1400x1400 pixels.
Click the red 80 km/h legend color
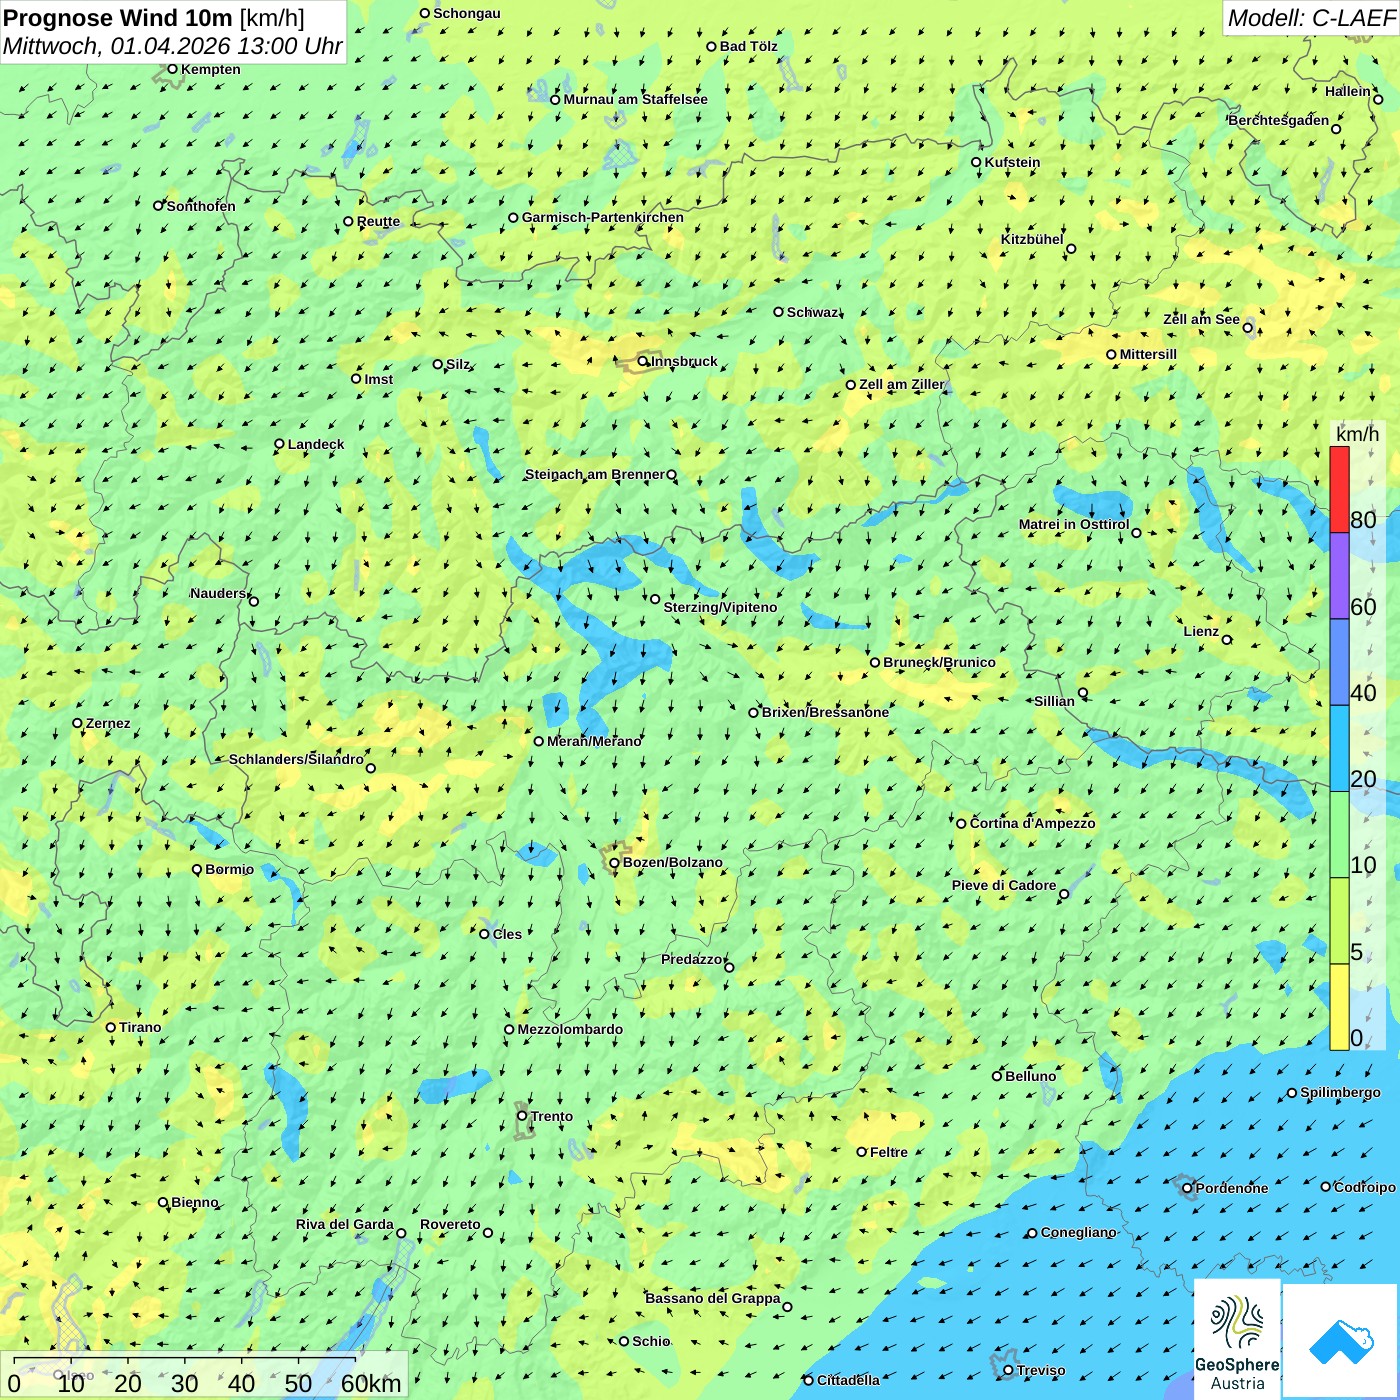tap(1339, 489)
